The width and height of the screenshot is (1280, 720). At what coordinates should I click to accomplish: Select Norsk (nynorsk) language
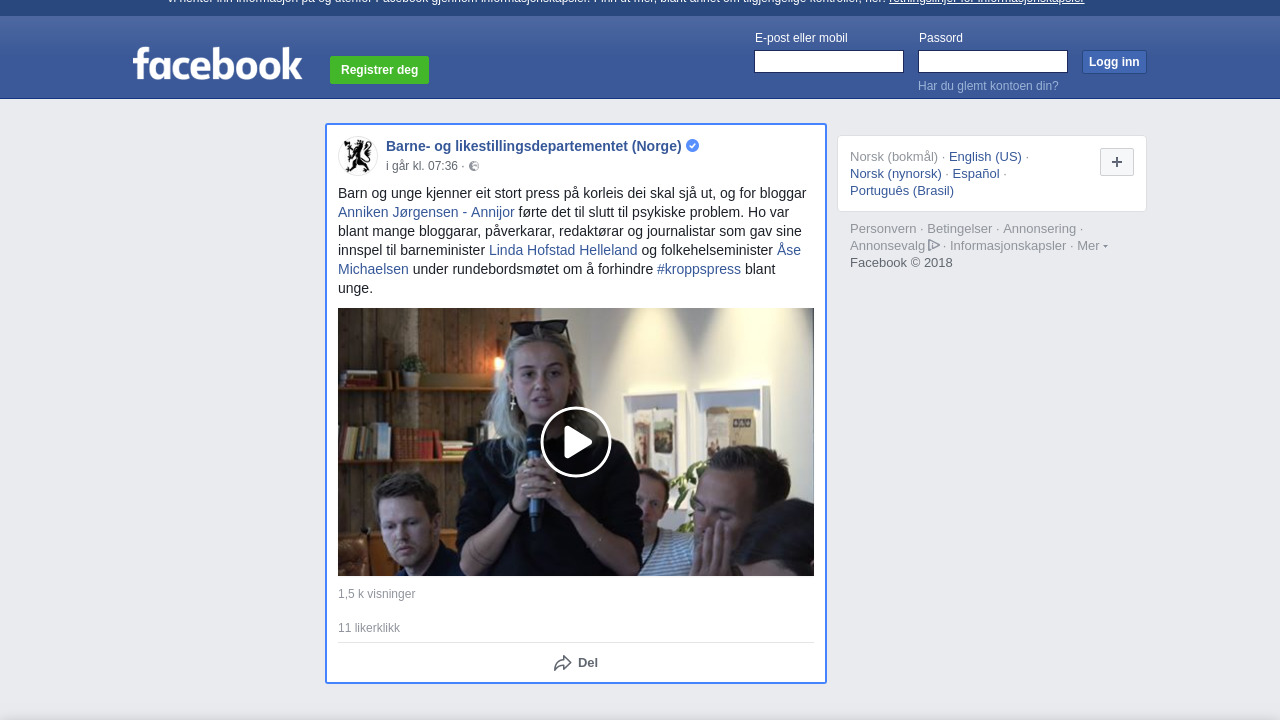pos(896,174)
